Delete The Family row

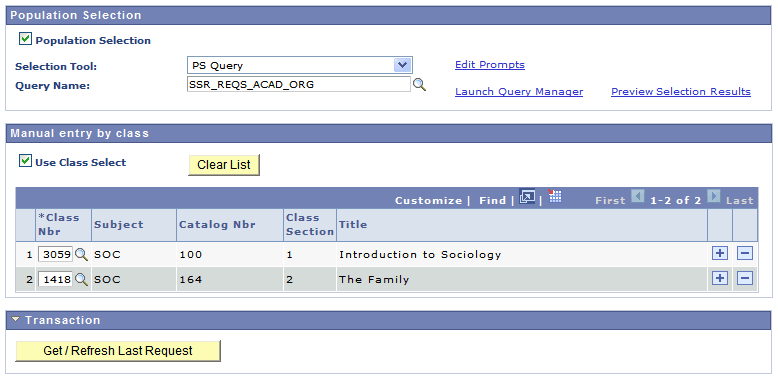pyautogui.click(x=745, y=278)
